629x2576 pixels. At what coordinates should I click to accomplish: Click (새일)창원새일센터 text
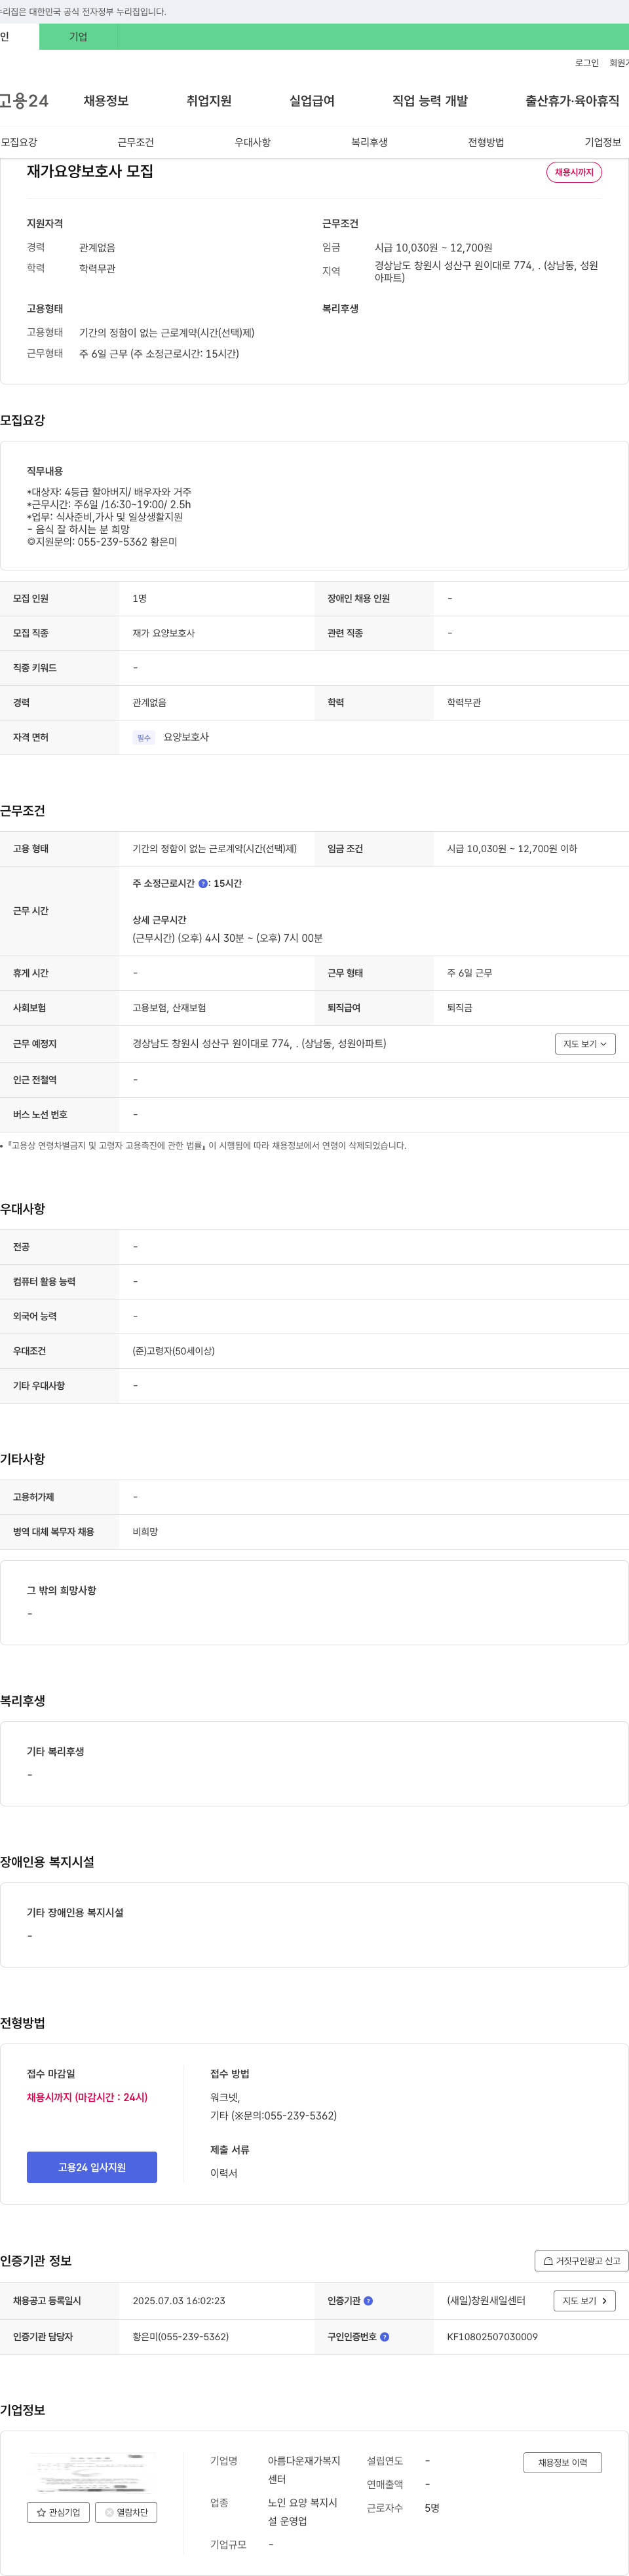pyautogui.click(x=486, y=2300)
